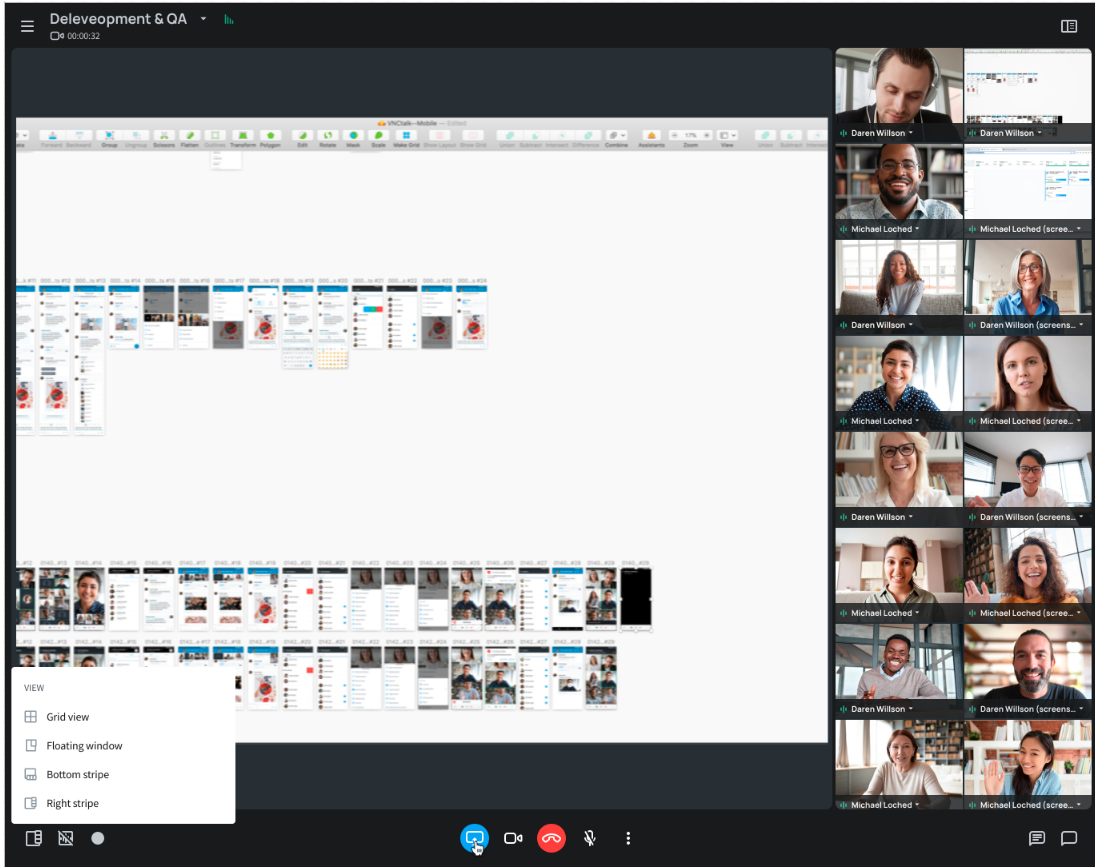
Task: Click the view layout icon in bottom bar
Action: 33,838
